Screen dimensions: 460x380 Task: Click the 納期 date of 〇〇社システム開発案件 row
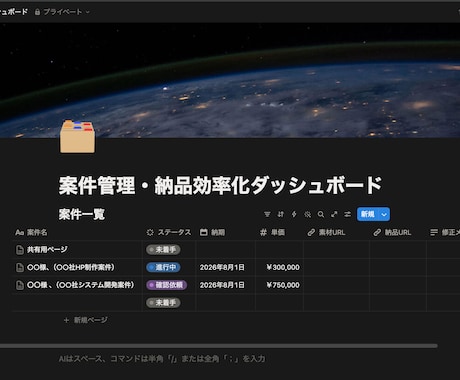point(226,285)
